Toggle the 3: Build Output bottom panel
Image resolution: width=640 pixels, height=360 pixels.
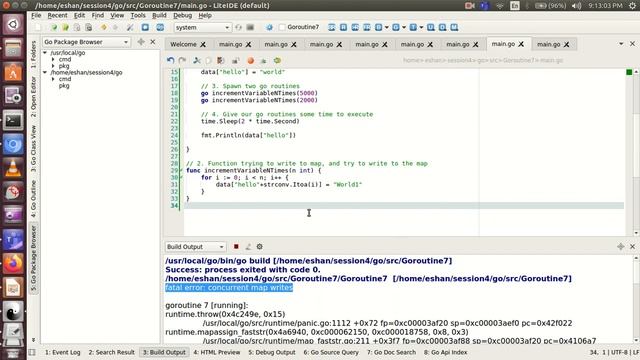[x=164, y=352]
